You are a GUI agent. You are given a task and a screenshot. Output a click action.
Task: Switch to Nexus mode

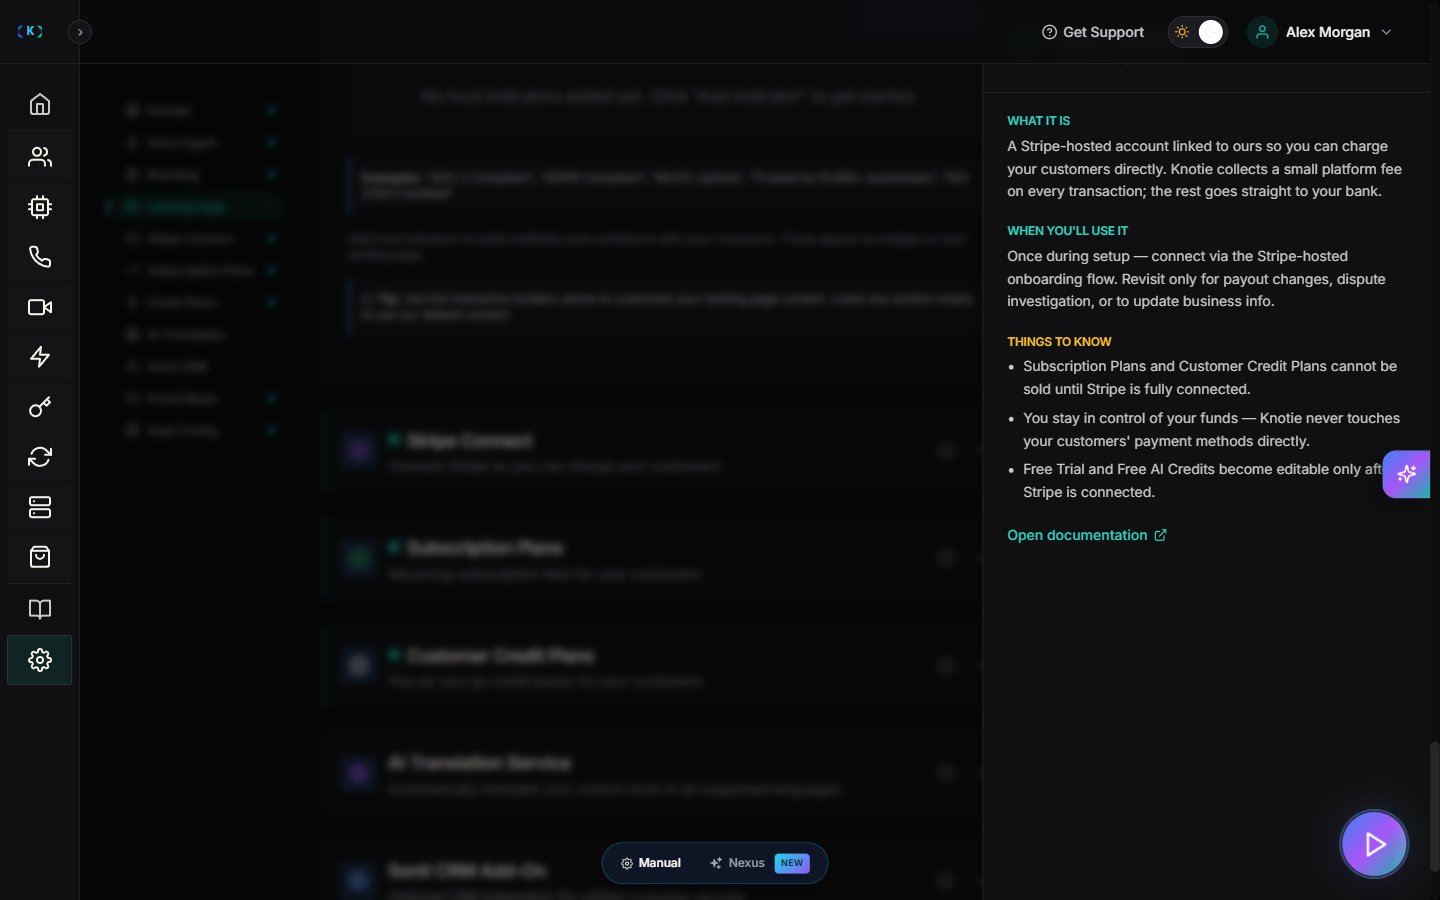pos(760,863)
